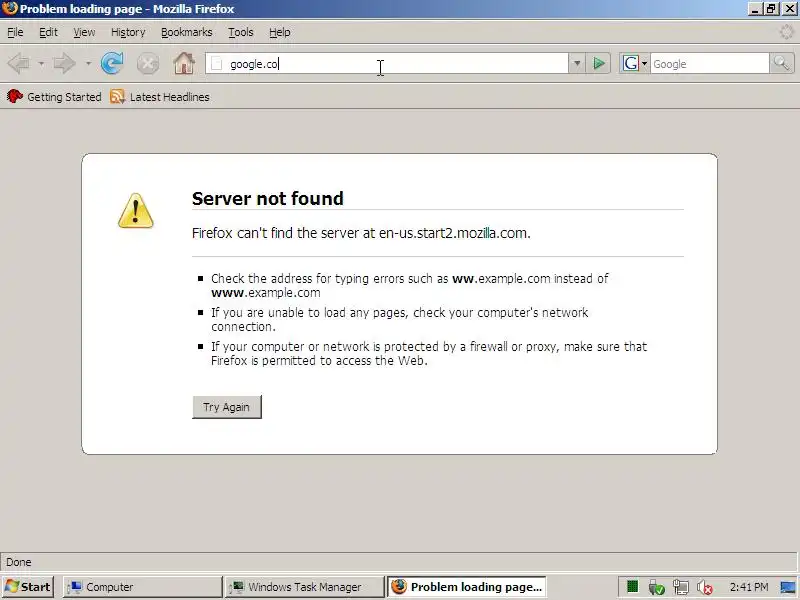Click the Server not found heading

point(267,198)
